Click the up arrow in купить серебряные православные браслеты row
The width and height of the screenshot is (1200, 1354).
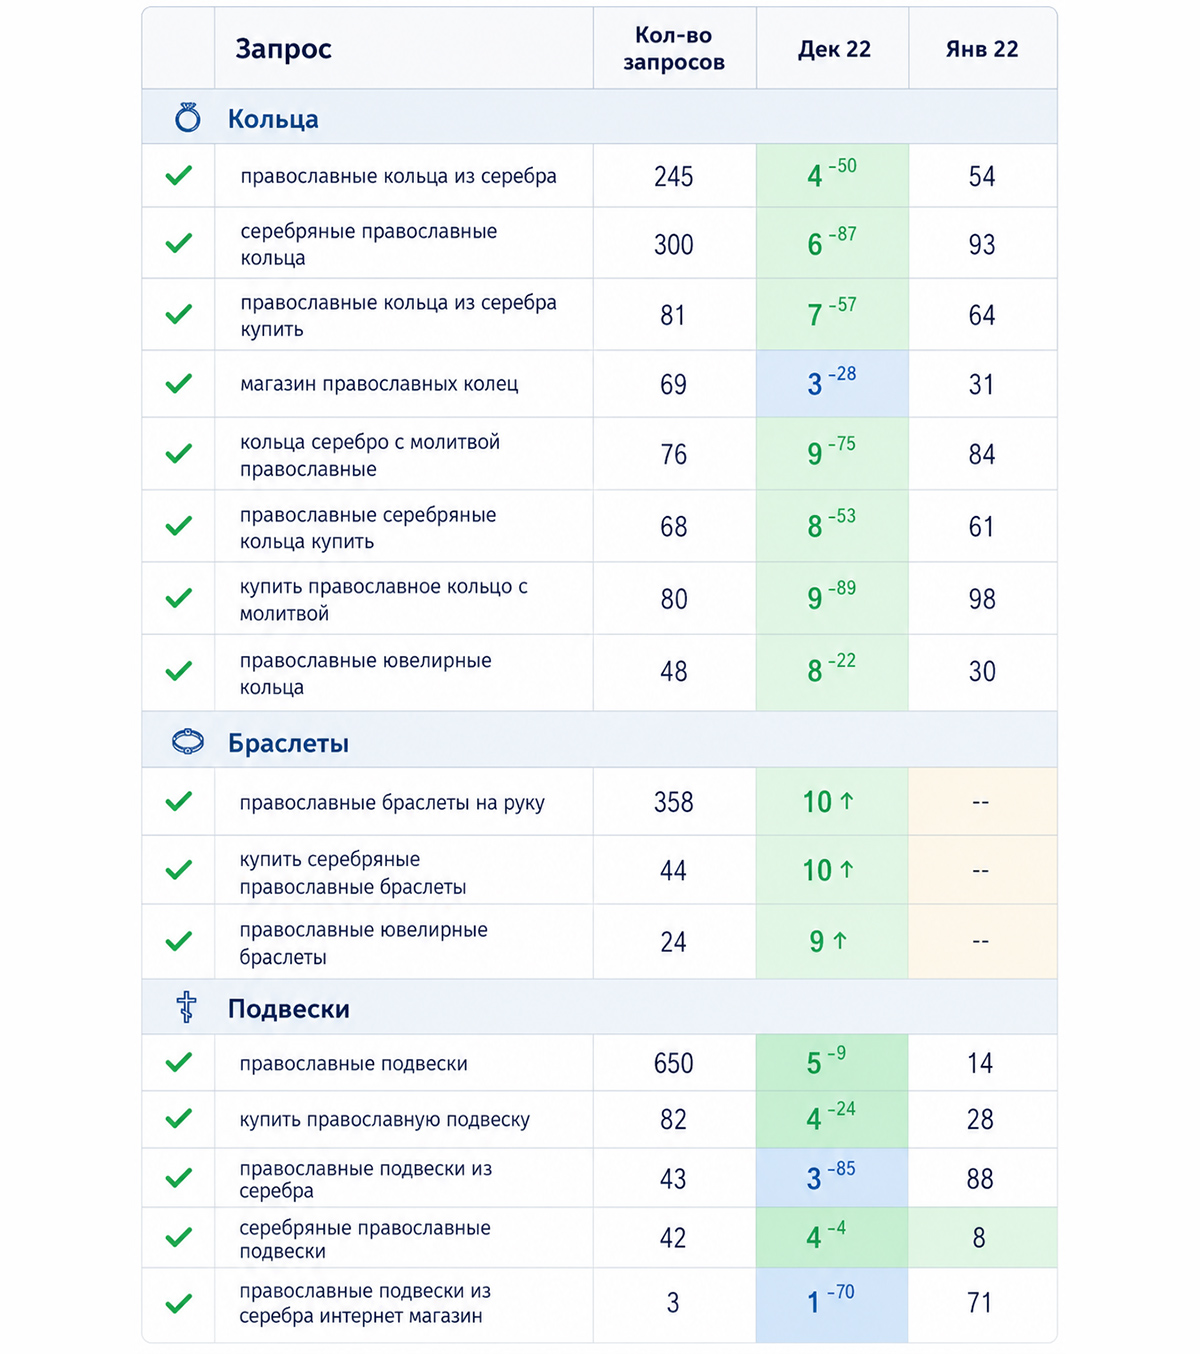(847, 870)
